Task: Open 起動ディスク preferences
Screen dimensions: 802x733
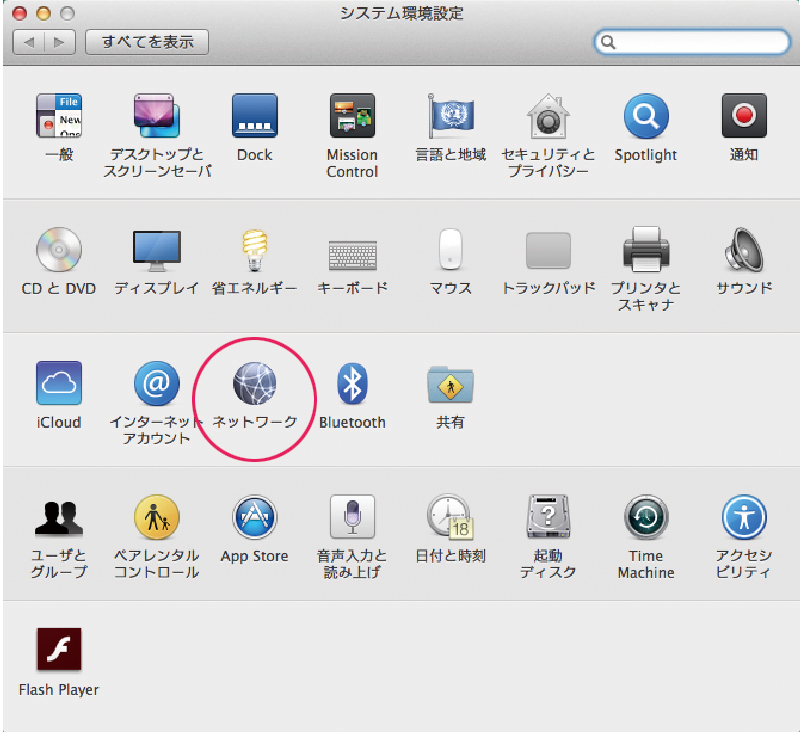Action: 548,516
